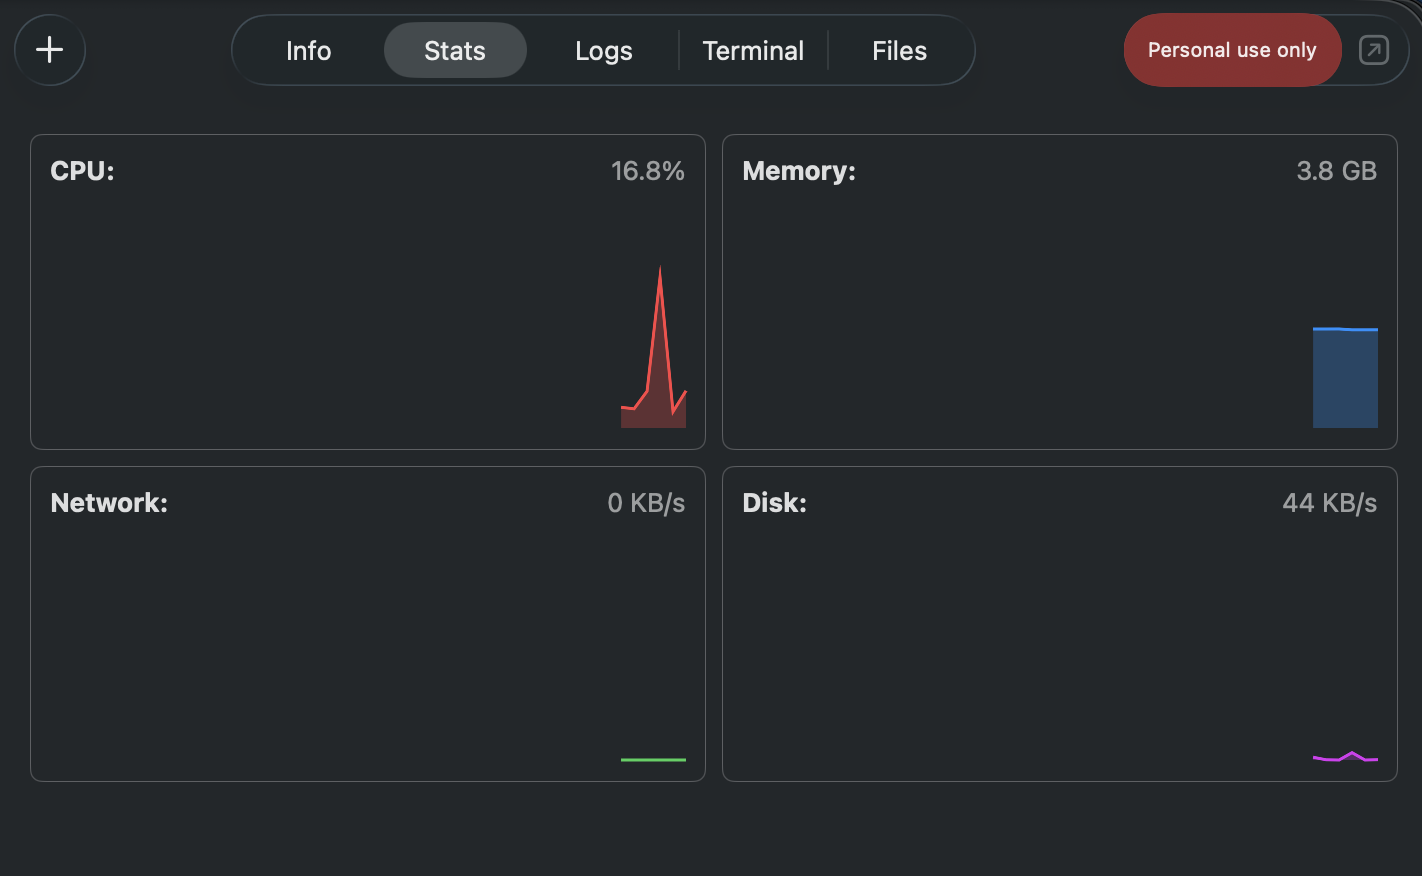Click the purple Disk activity line

pos(1345,758)
